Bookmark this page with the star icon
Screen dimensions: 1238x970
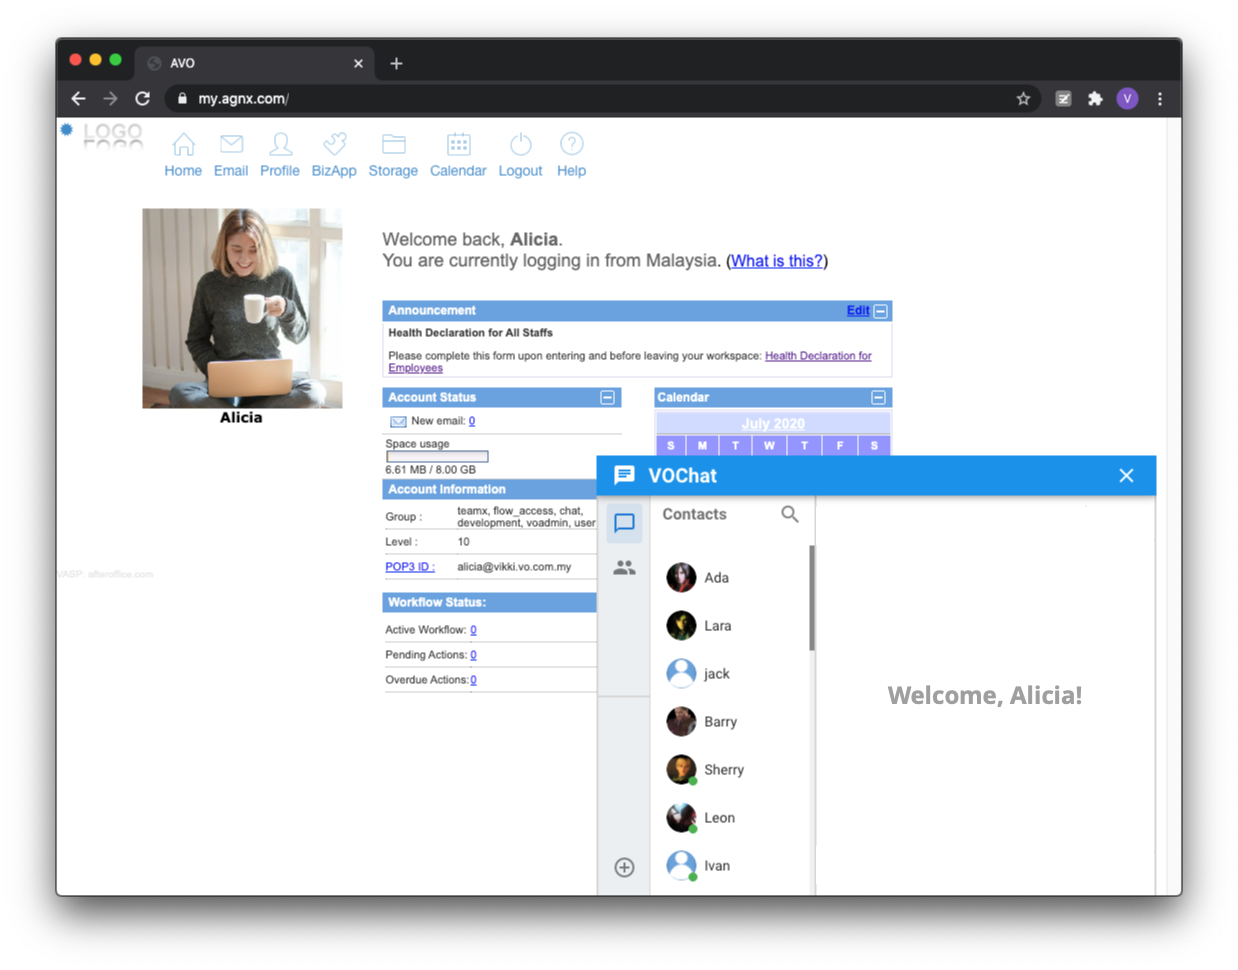click(x=1023, y=99)
